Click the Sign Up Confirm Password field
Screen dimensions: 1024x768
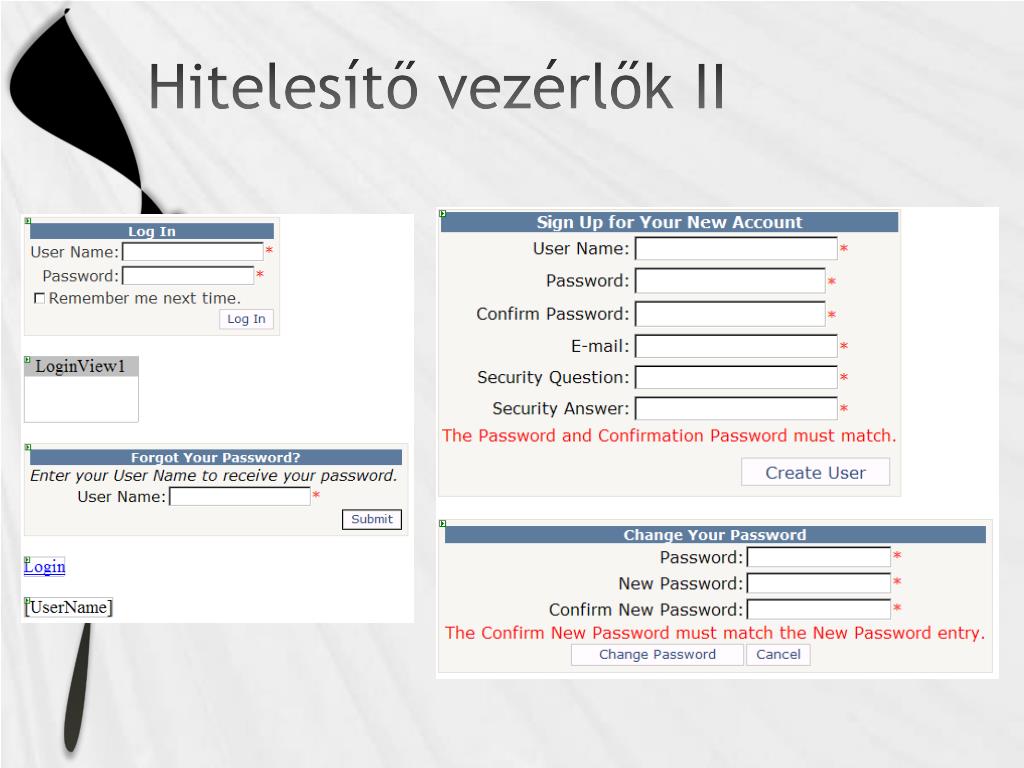click(730, 314)
